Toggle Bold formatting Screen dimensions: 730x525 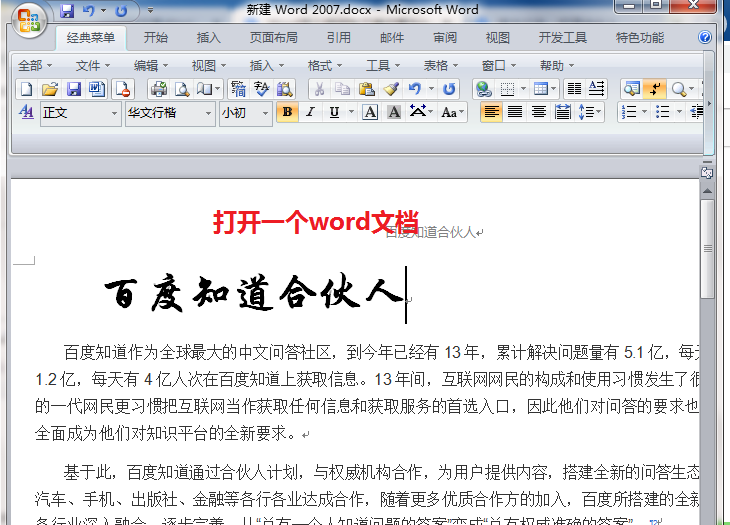pyautogui.click(x=287, y=112)
